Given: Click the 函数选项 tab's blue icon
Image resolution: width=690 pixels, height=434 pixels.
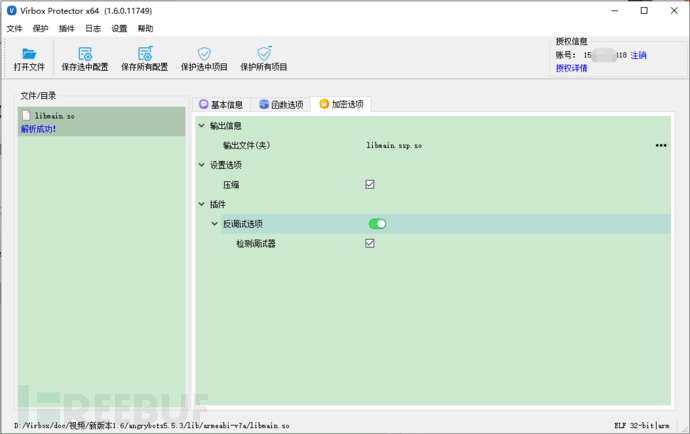Looking at the screenshot, I should click(264, 104).
